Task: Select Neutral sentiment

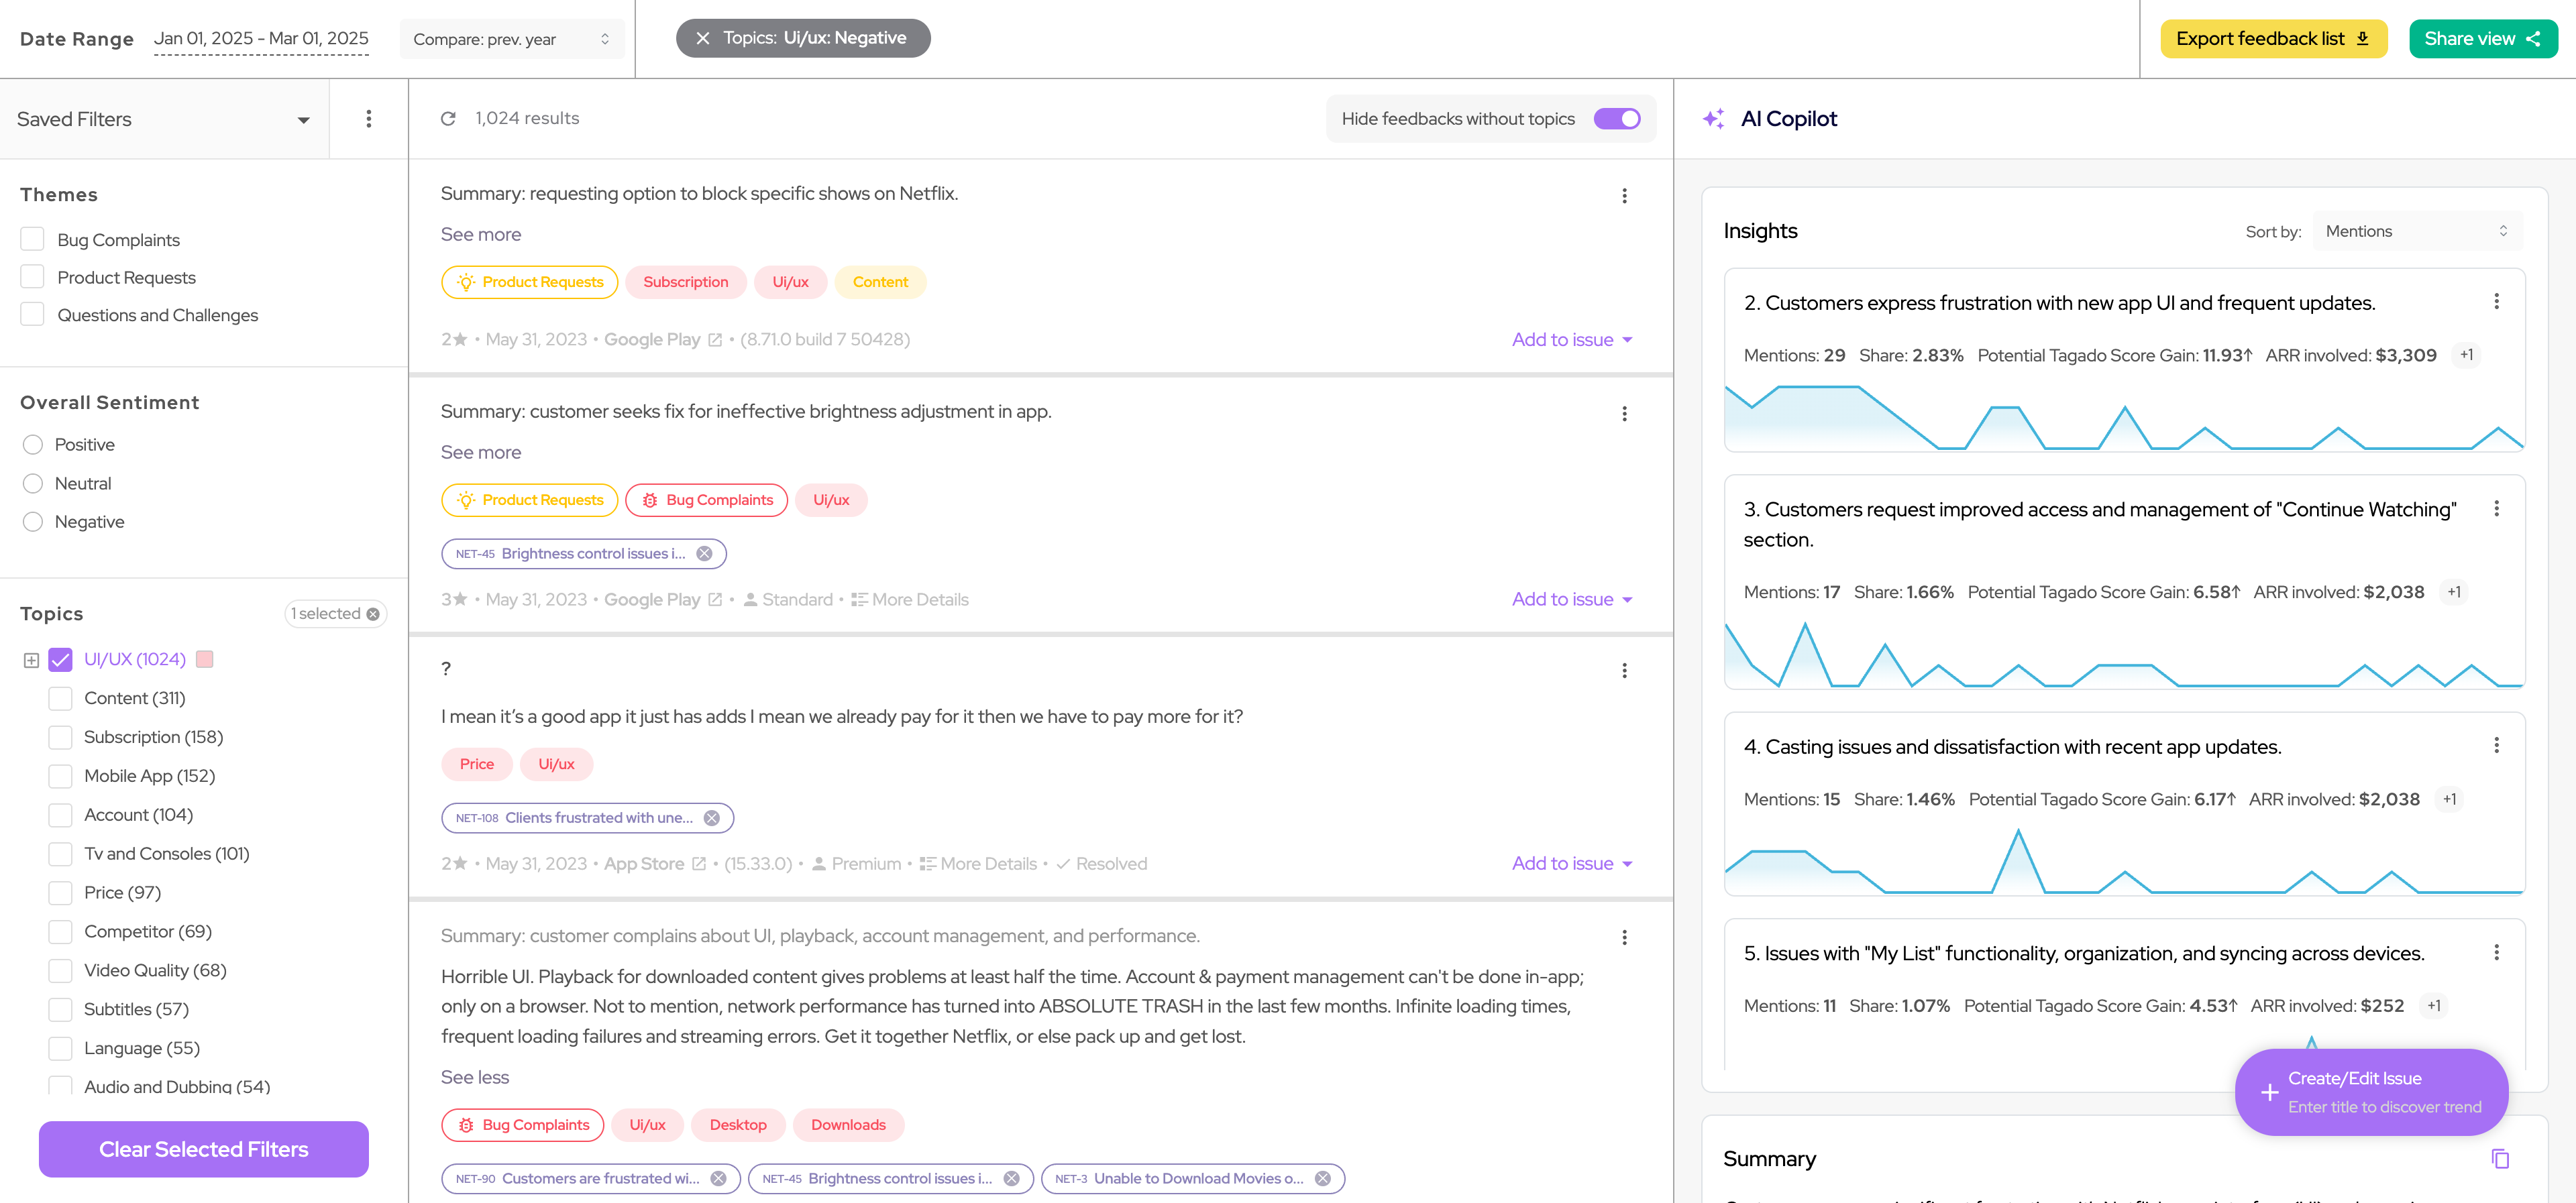Action: tap(33, 484)
